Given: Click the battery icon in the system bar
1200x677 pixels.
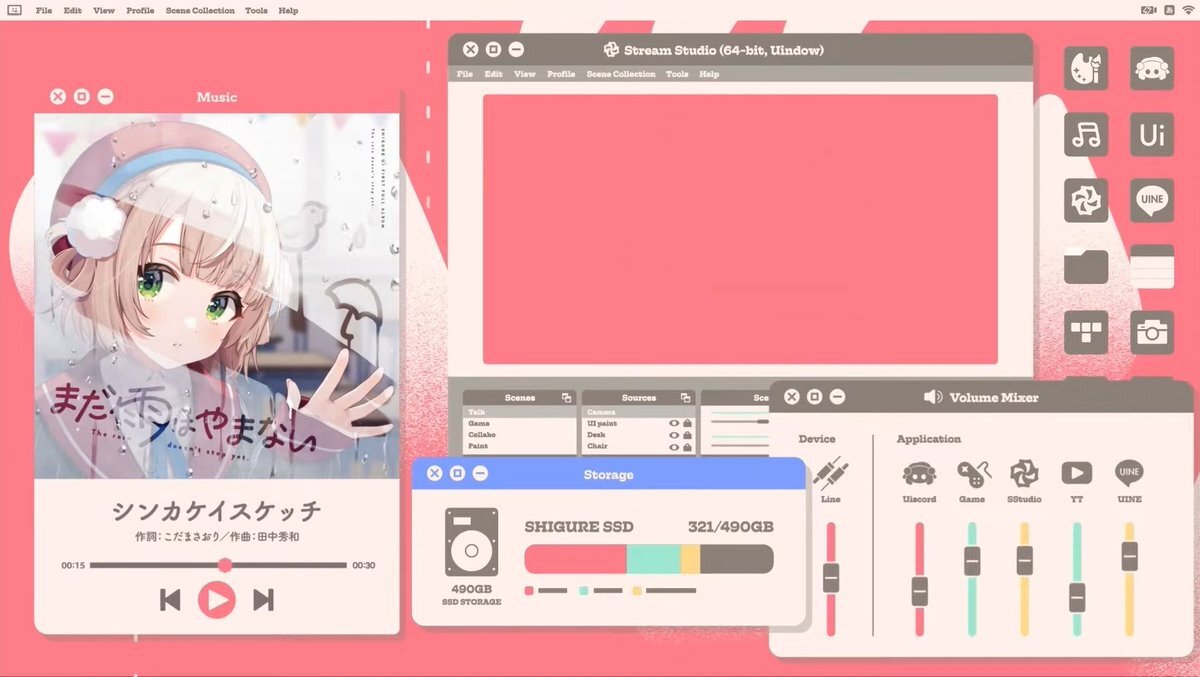Looking at the screenshot, I should coord(1149,10).
